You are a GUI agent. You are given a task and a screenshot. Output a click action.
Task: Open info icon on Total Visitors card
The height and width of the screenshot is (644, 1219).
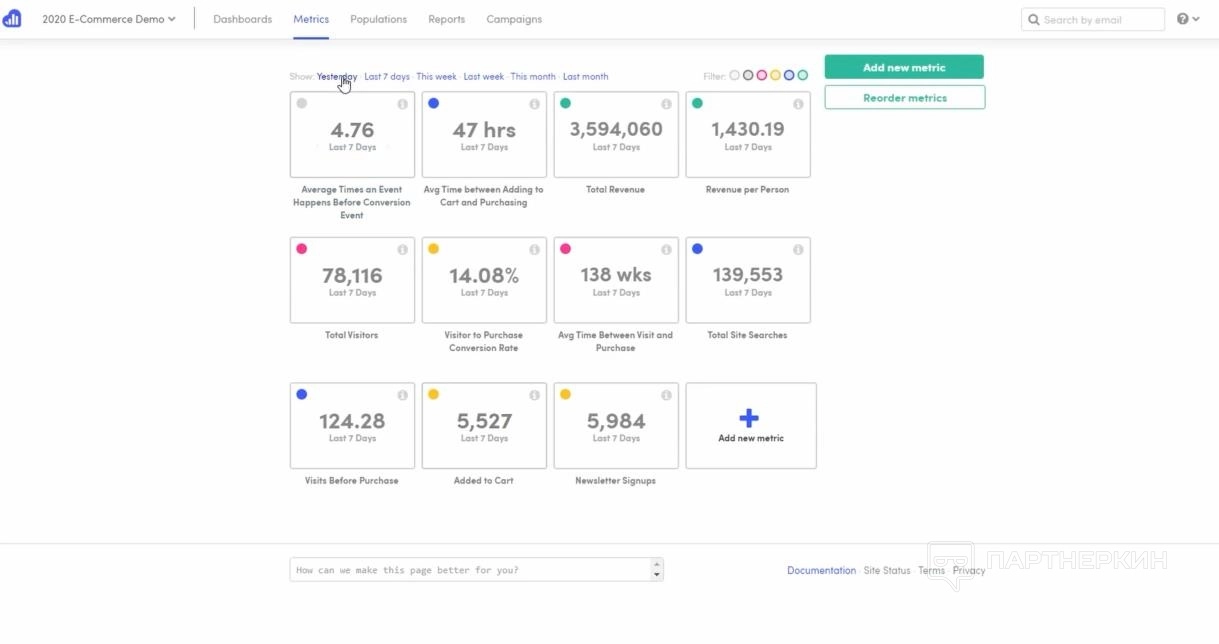click(x=402, y=250)
